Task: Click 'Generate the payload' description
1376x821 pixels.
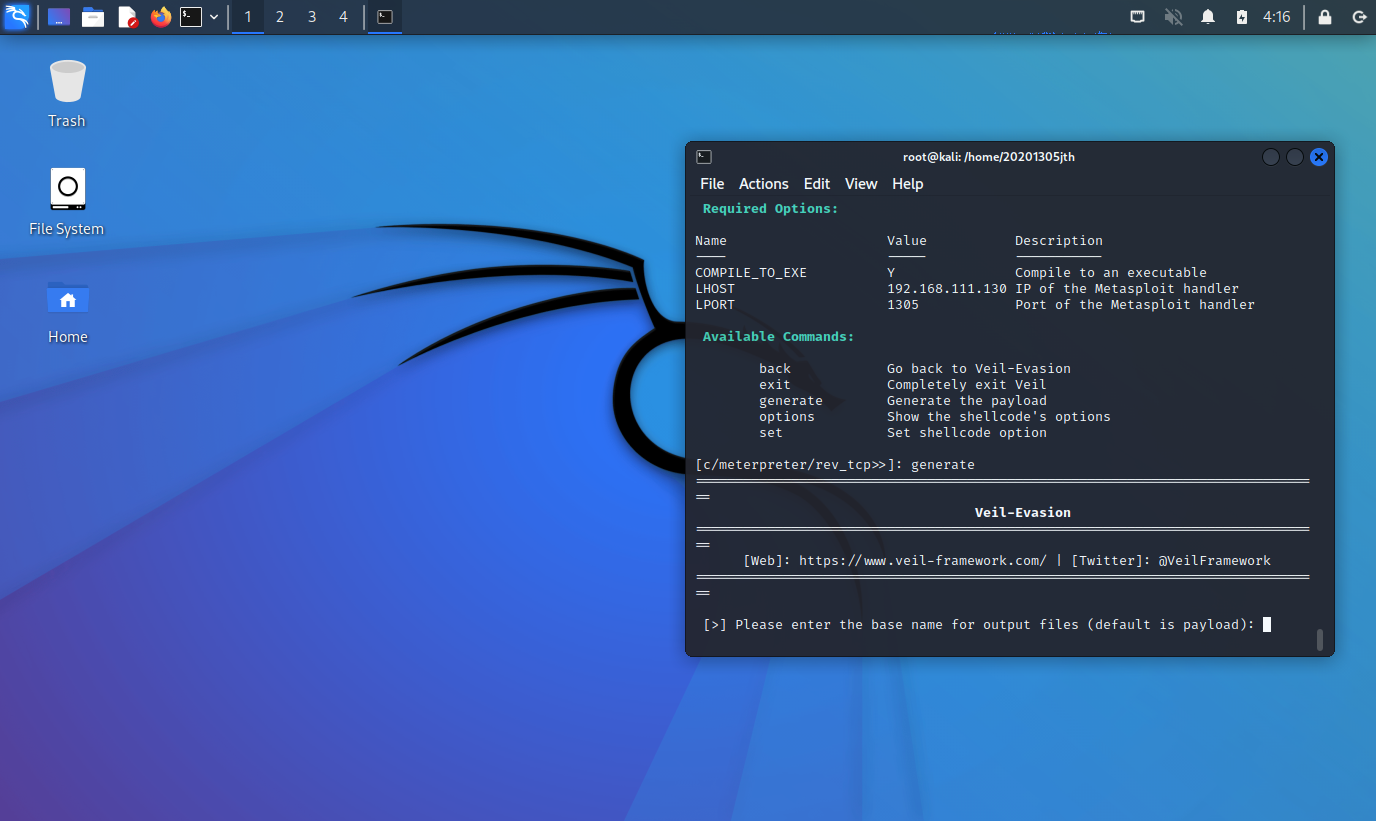Action: click(967, 401)
